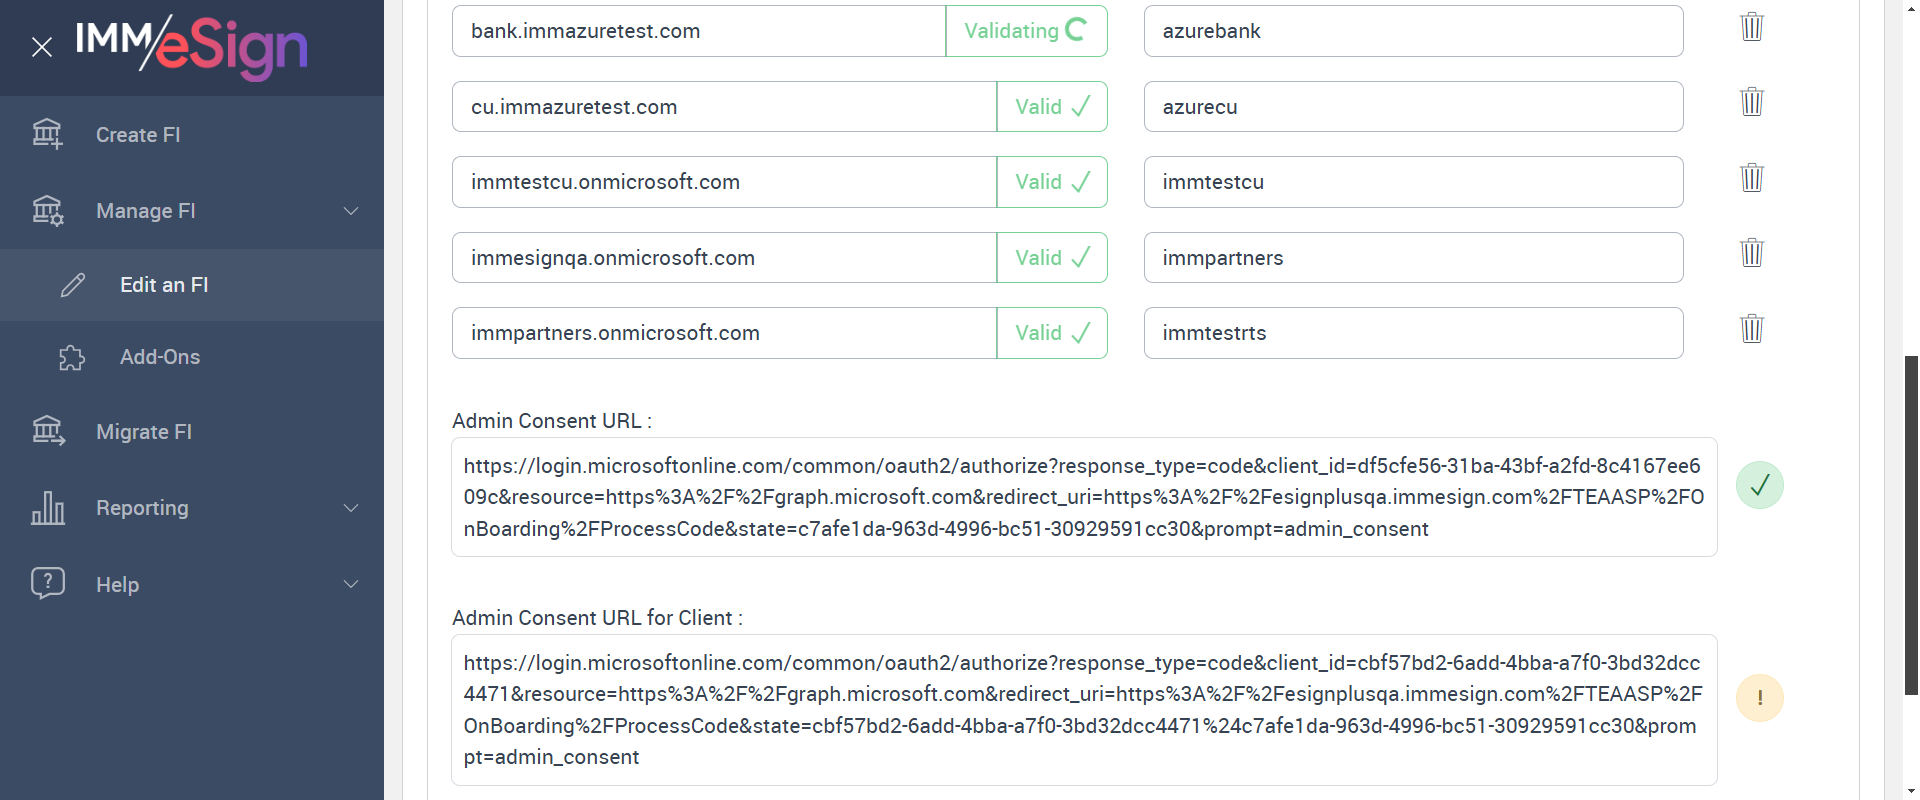Viewport: 1920px width, 800px height.
Task: Trash the immpartners.onmicrosoft.com domain row
Action: [1751, 329]
